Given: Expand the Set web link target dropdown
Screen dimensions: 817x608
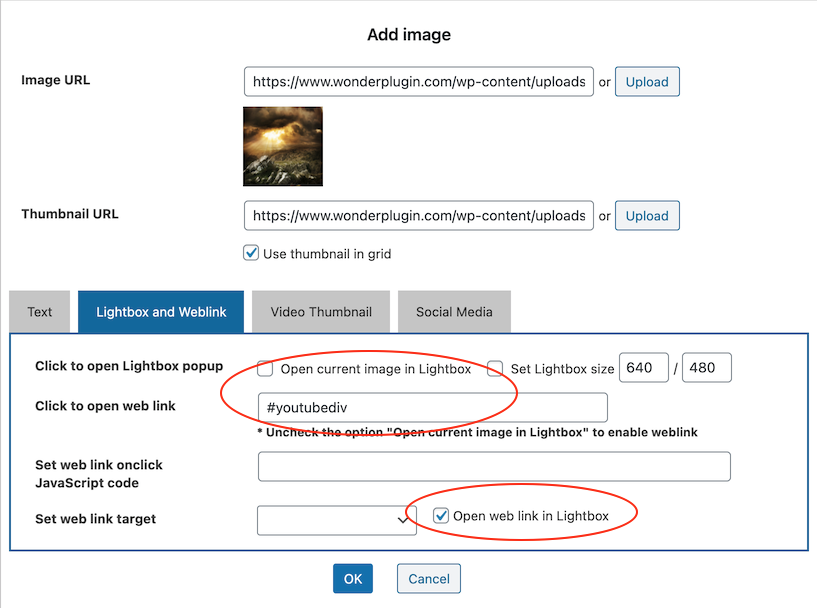Looking at the screenshot, I should coord(336,519).
